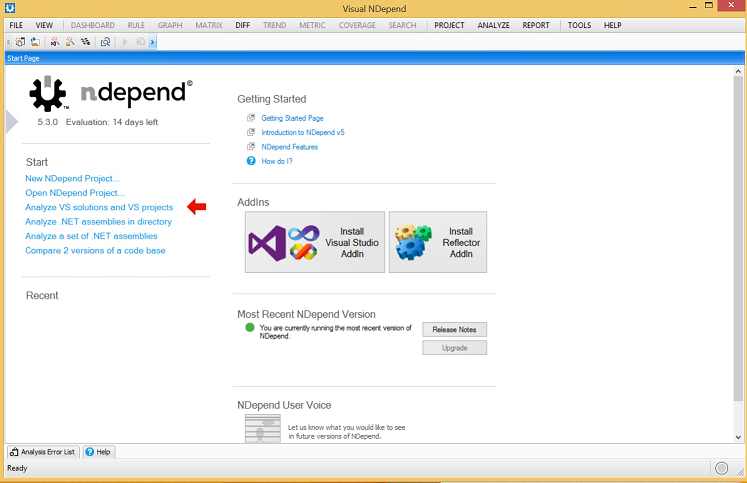Image resolution: width=747 pixels, height=483 pixels.
Task: Click the Install Reflector Addin button
Action: 437,242
